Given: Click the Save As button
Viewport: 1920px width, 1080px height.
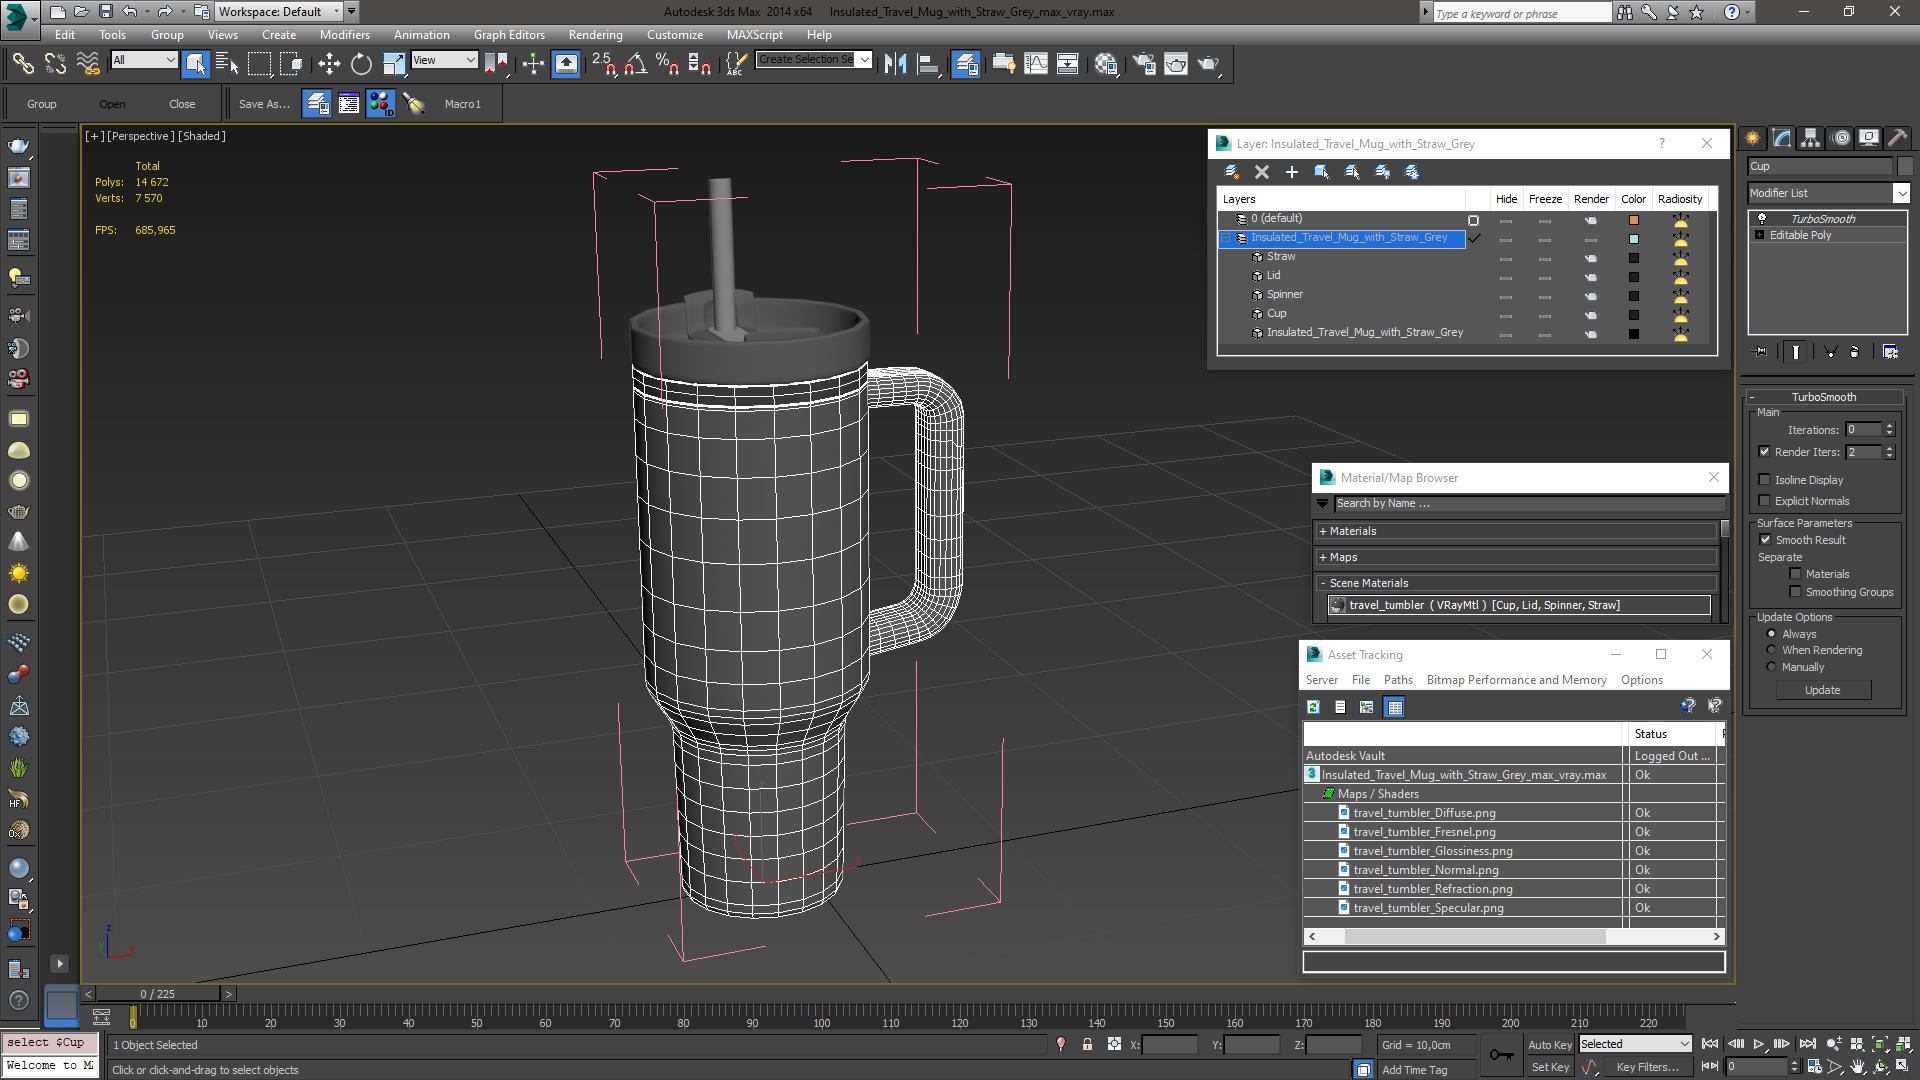Looking at the screenshot, I should (x=264, y=104).
